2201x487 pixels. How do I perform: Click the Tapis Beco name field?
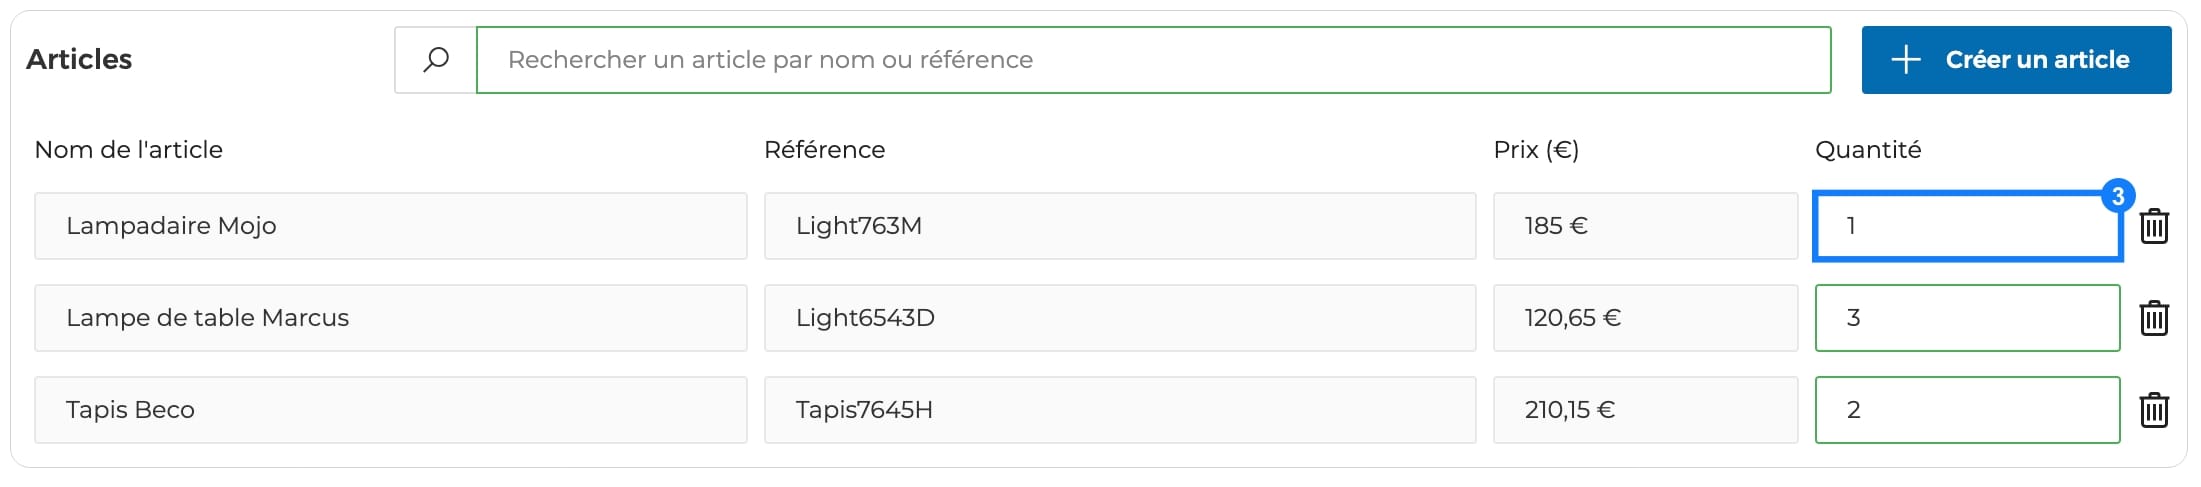(391, 410)
